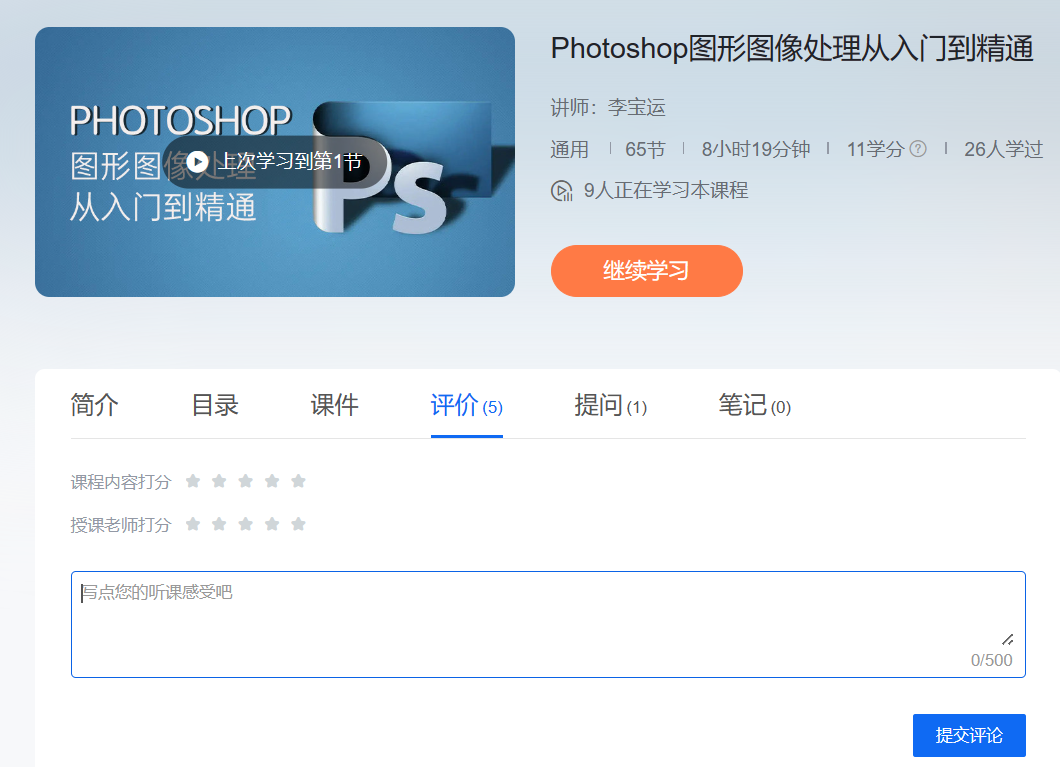This screenshot has height=767, width=1060.
Task: Click the 课程内容打分 label
Action: click(x=121, y=482)
